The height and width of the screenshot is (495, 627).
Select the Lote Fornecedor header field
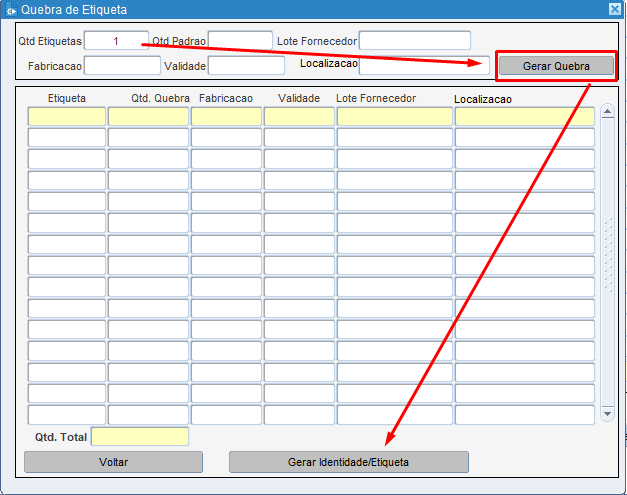414,41
